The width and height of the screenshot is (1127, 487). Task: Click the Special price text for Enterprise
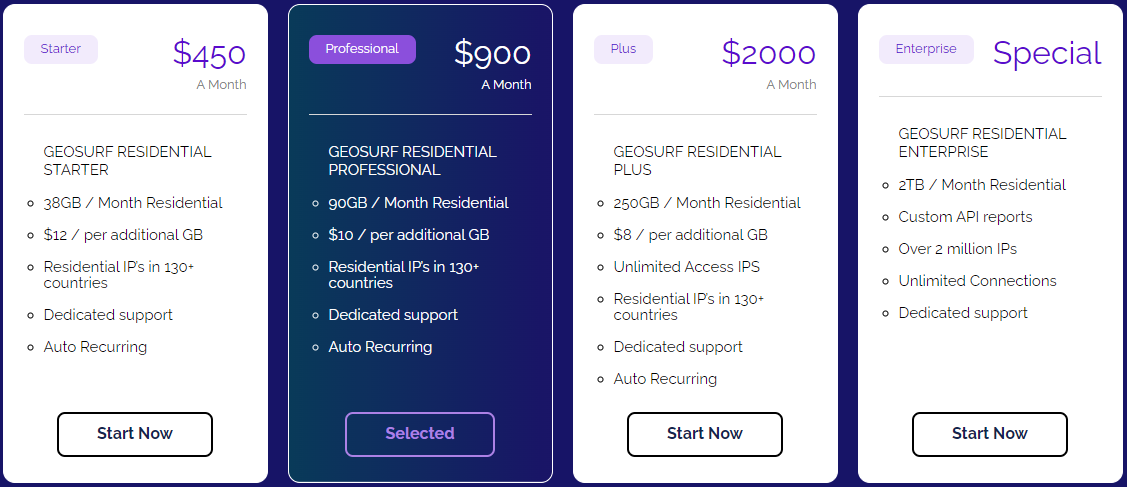coord(1046,54)
